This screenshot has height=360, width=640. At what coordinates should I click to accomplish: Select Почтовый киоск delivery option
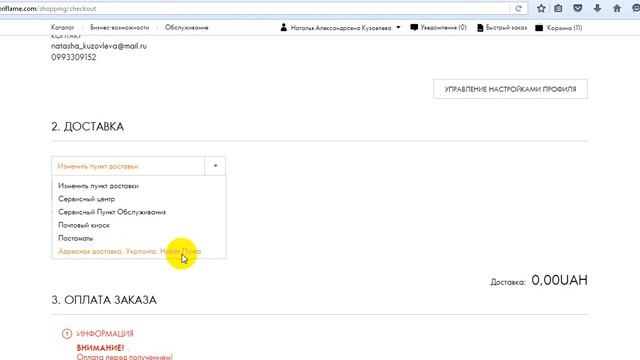pyautogui.click(x=84, y=225)
